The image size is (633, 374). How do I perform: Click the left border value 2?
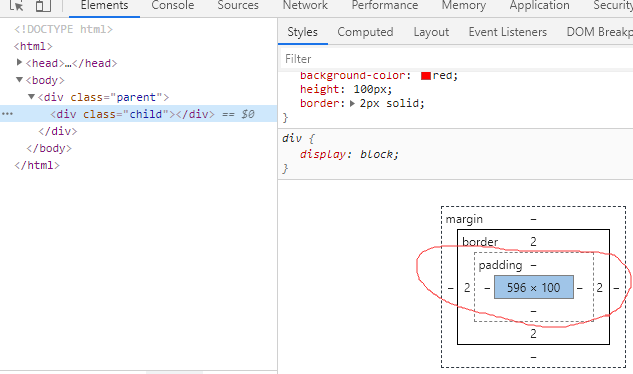click(467, 288)
